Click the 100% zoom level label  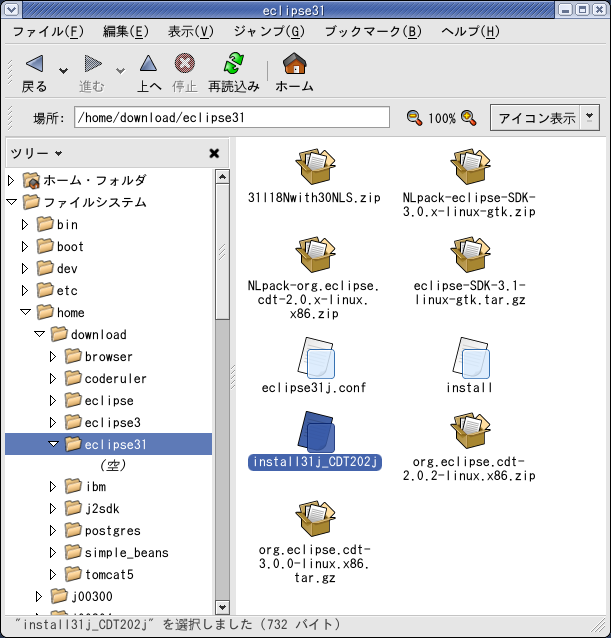(442, 118)
